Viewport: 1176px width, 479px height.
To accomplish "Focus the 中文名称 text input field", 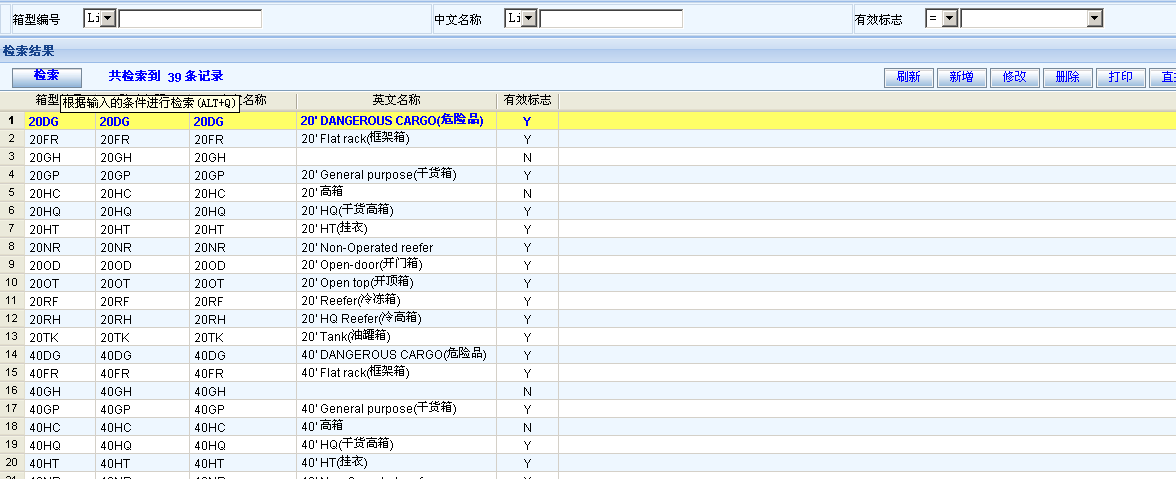I will [611, 19].
